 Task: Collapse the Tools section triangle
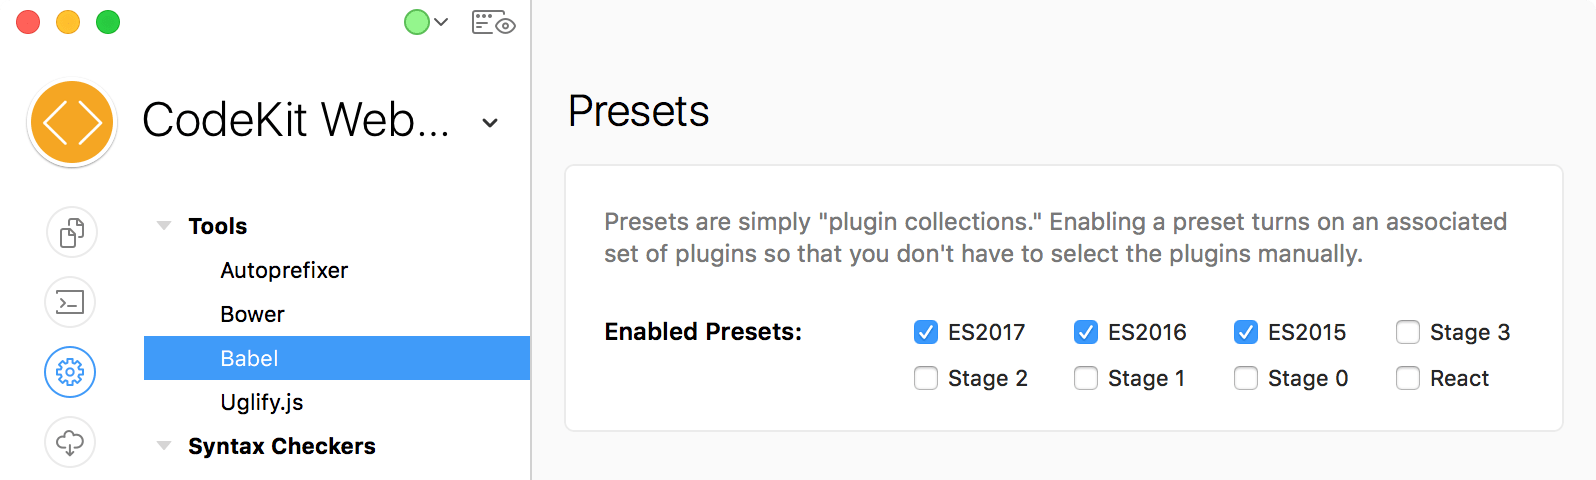click(x=164, y=226)
